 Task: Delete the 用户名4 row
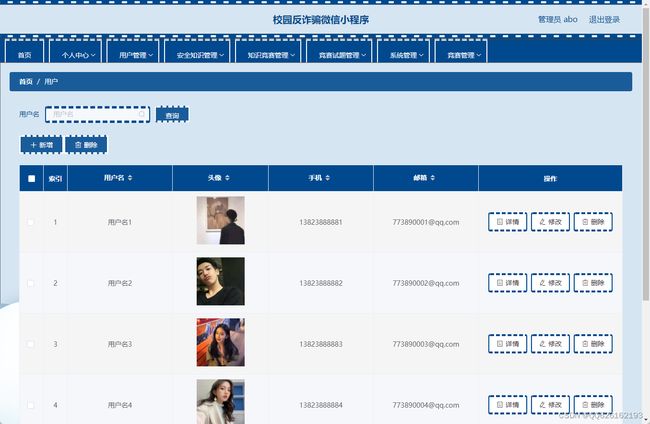click(x=593, y=405)
